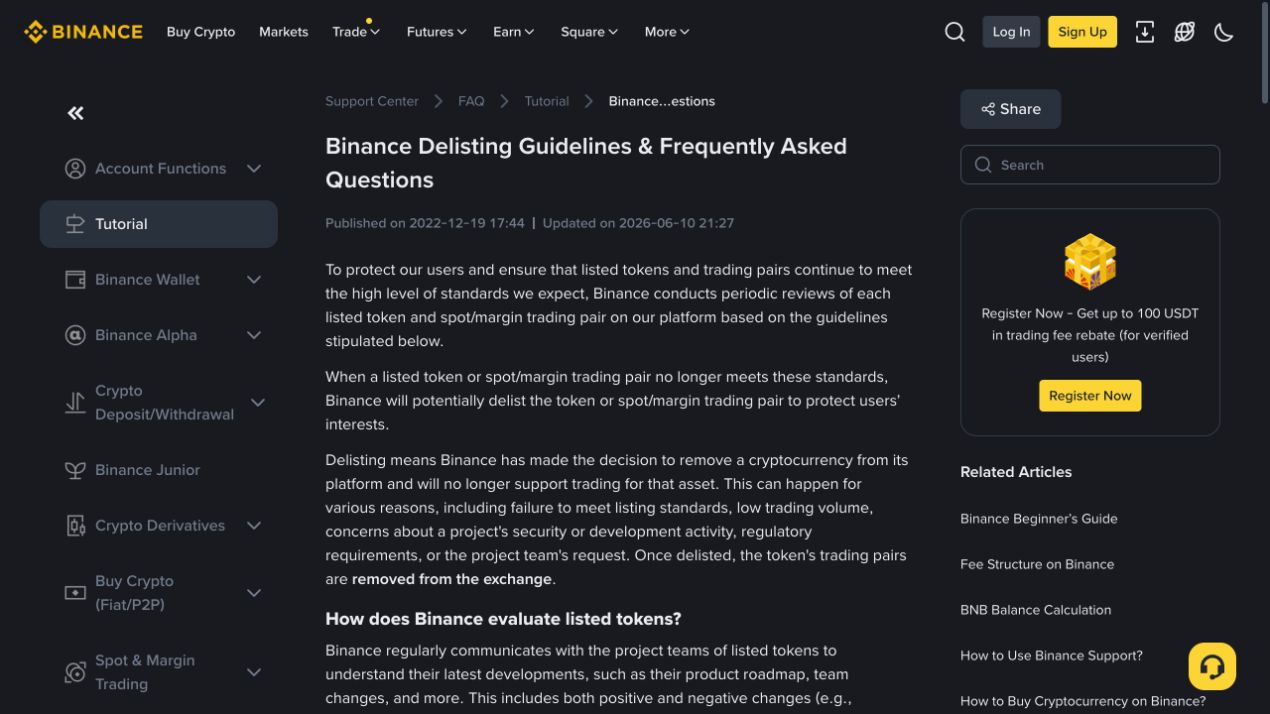Click the article Search input field

1090,165
